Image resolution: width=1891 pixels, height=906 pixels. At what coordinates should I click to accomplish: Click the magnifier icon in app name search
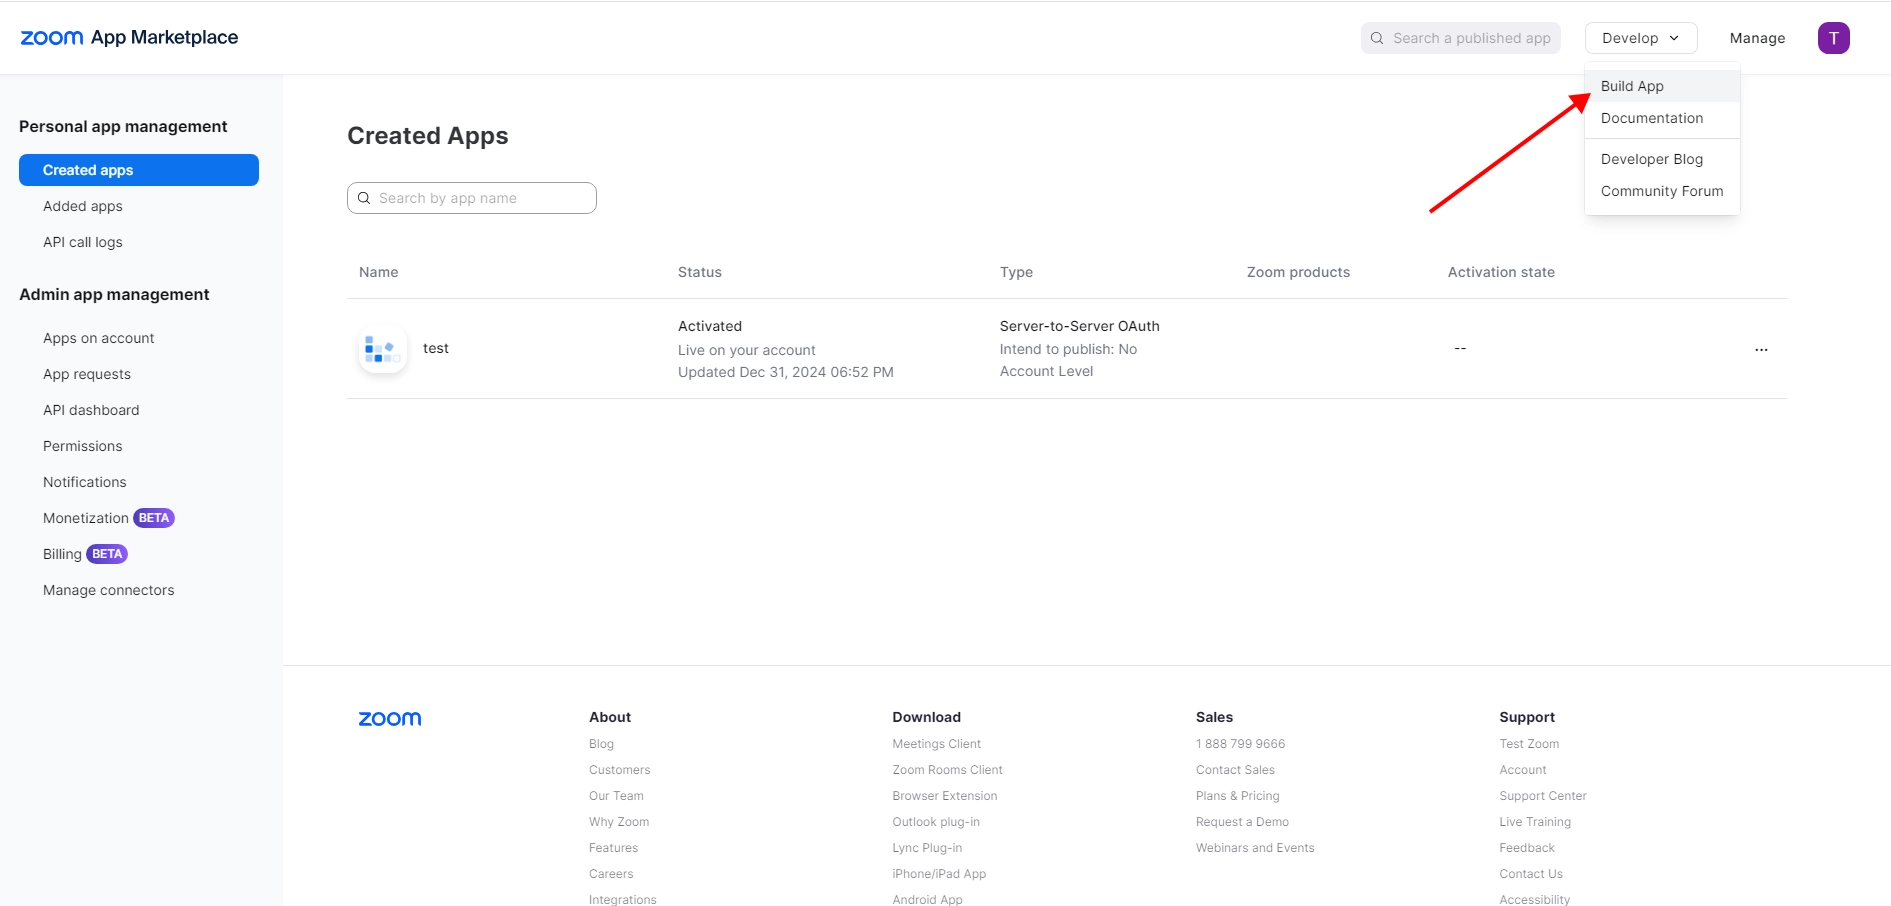[x=364, y=198]
